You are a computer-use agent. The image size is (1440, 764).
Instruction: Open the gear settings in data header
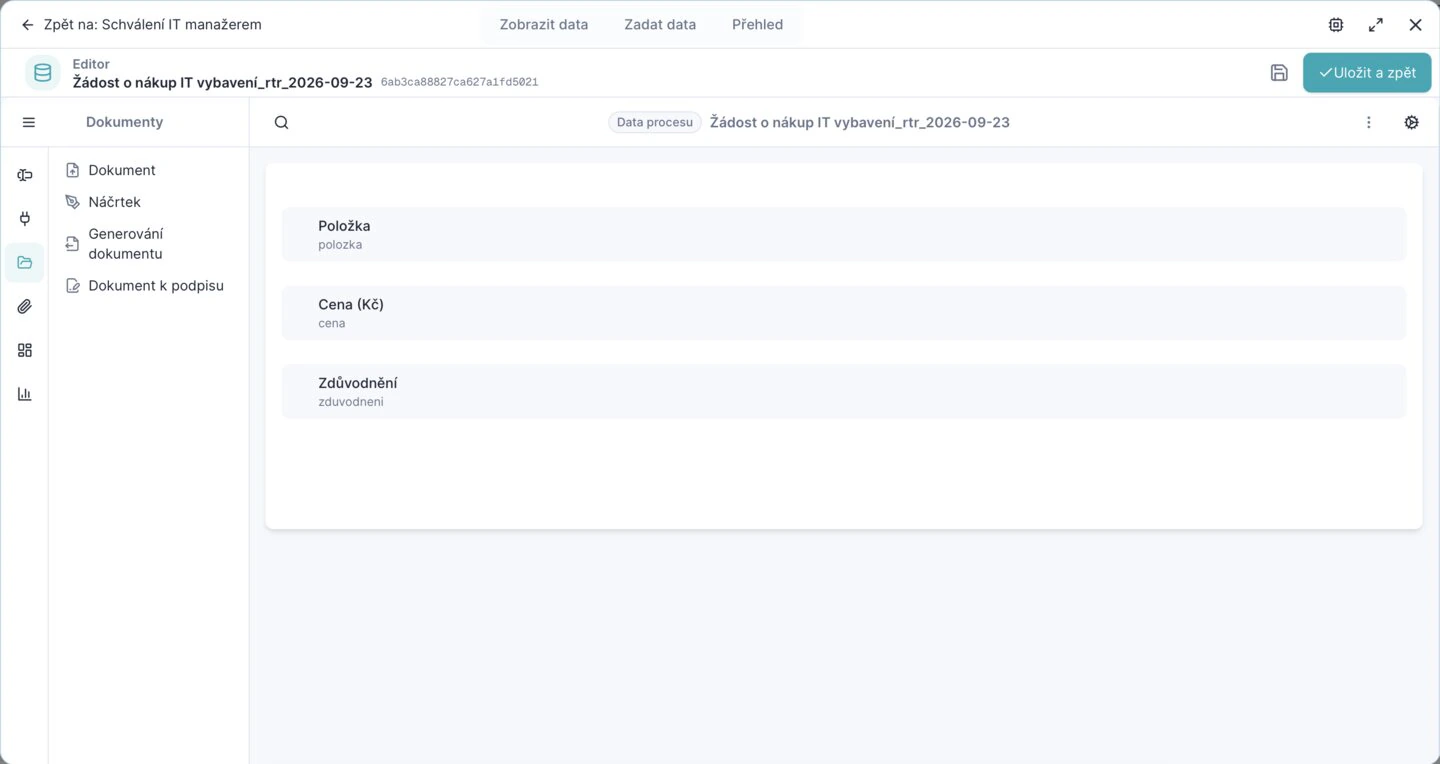point(1412,122)
